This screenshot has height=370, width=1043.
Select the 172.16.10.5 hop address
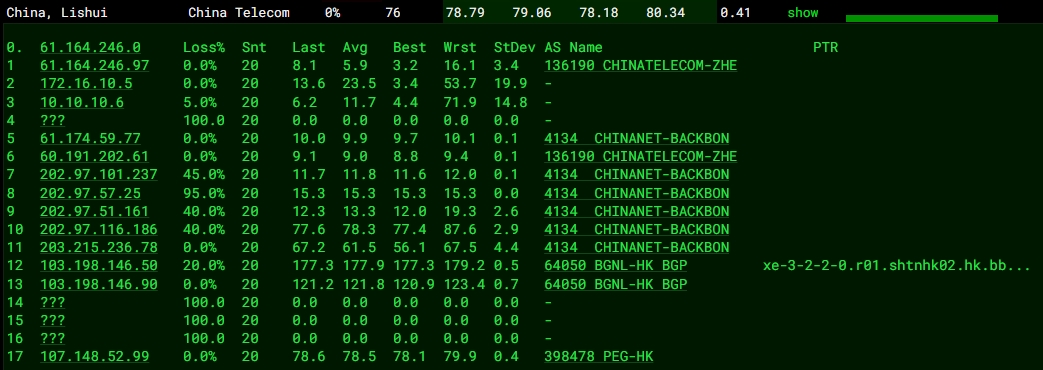coord(86,83)
